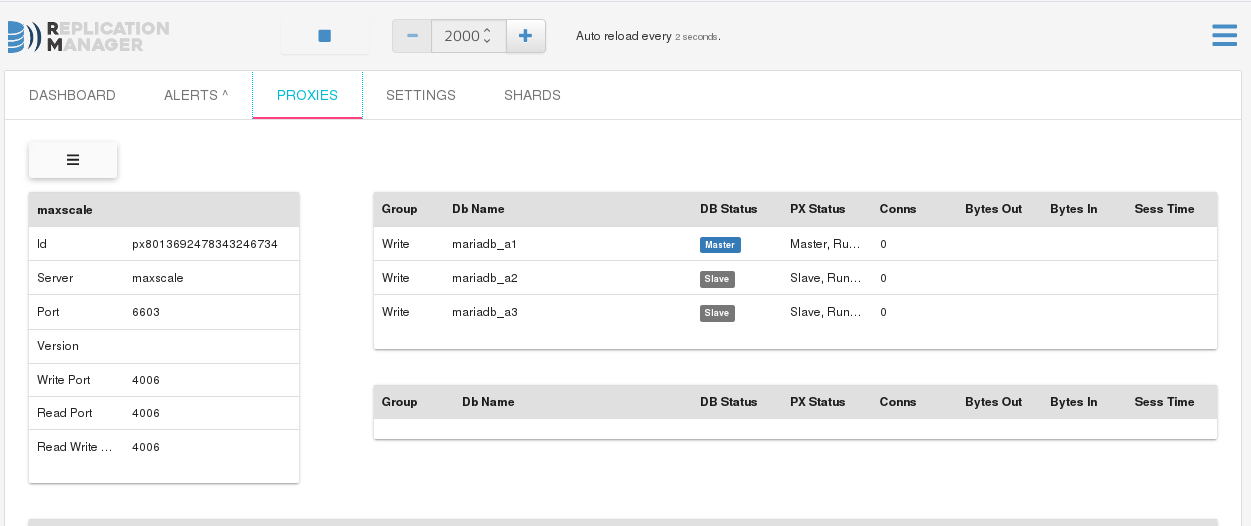This screenshot has height=526, width=1251.
Task: Select the mariadb_a1 row
Action: point(795,244)
